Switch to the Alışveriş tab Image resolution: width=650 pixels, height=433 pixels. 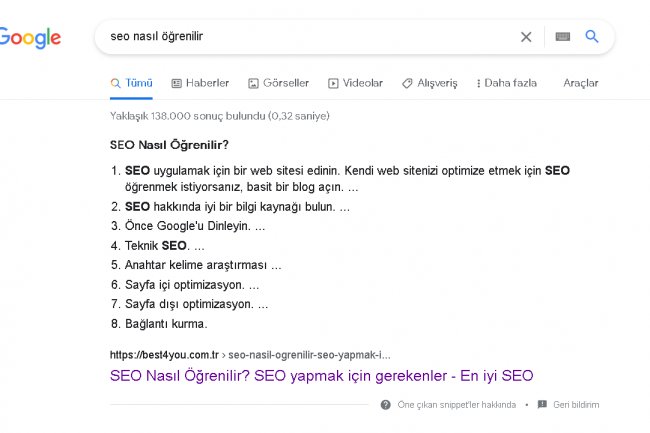point(429,83)
